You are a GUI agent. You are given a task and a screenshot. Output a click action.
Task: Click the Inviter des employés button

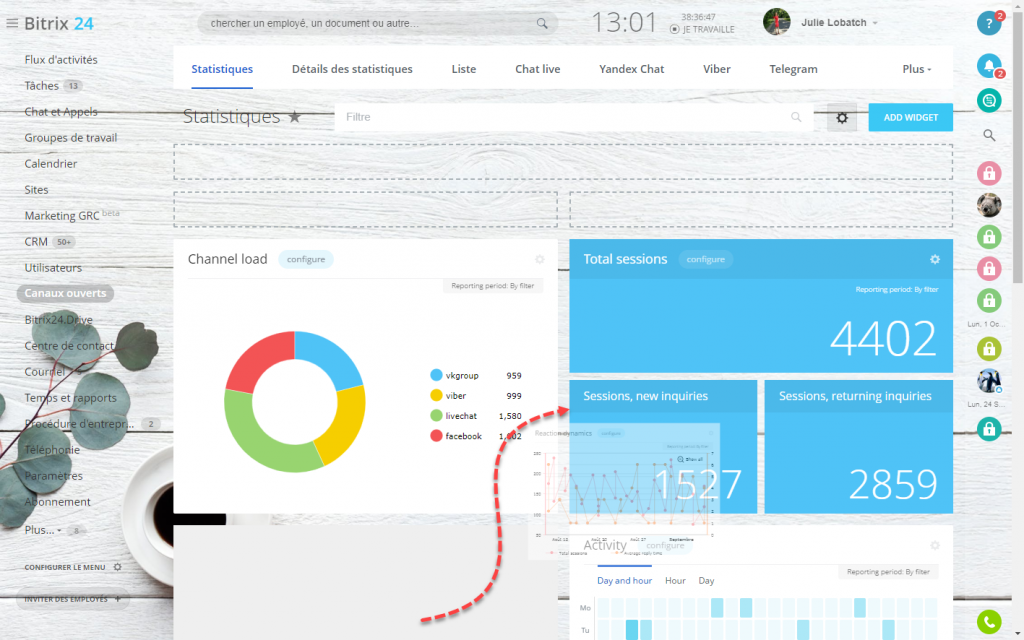[72, 599]
